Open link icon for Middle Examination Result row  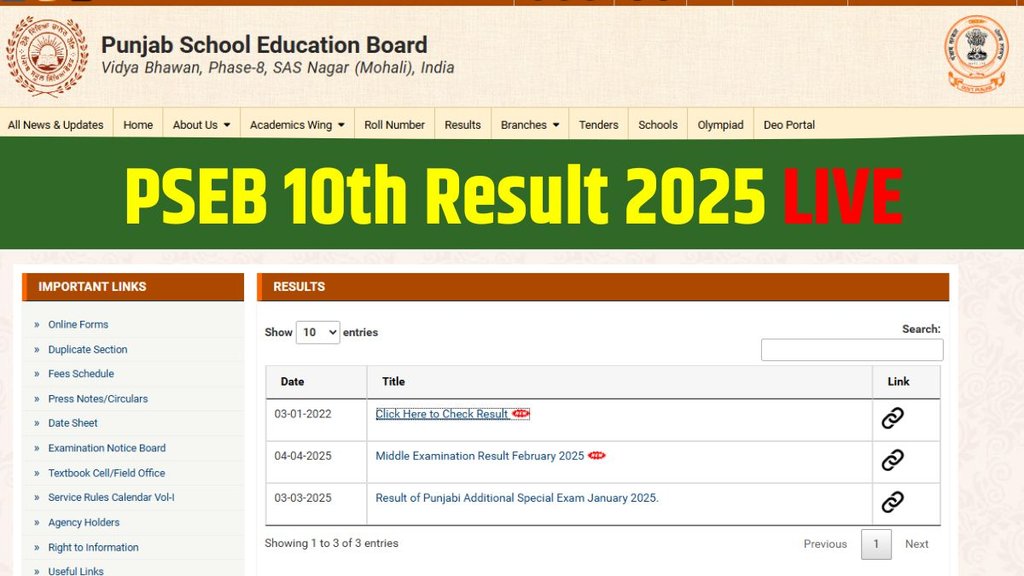(892, 460)
